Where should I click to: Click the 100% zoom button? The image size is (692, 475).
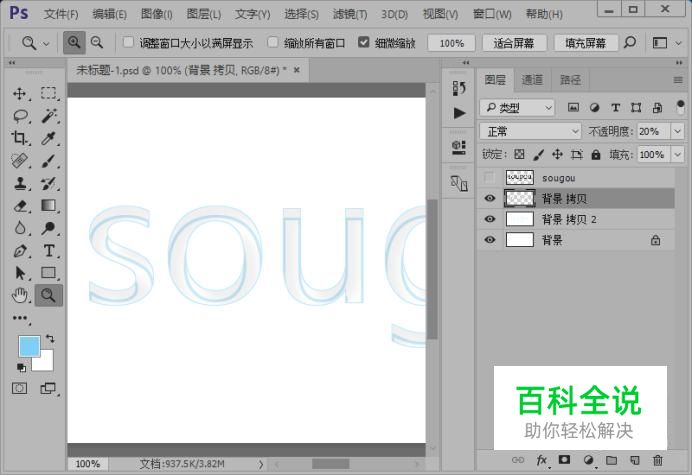[451, 43]
